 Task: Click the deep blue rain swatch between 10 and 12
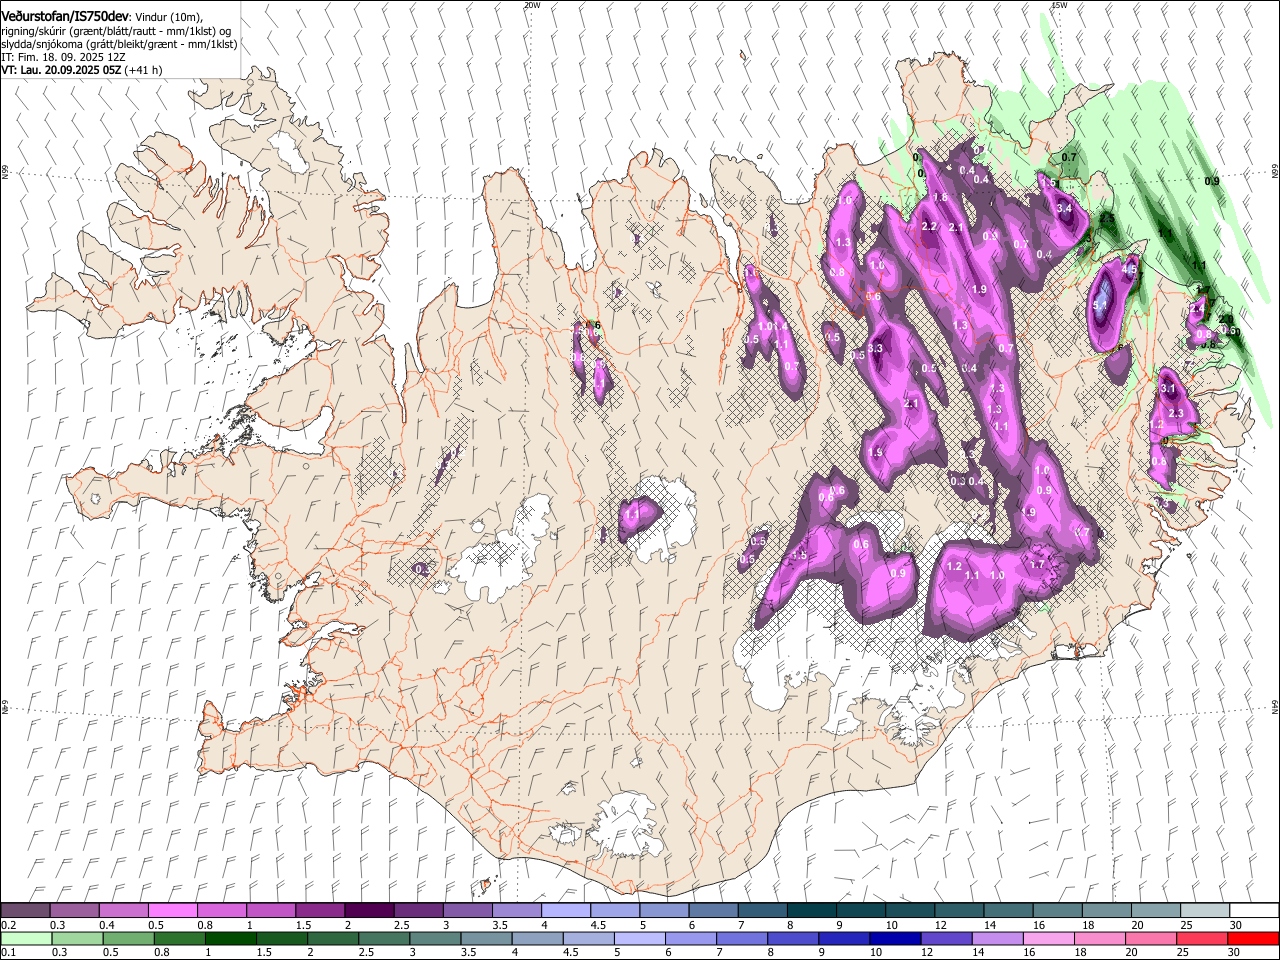click(x=894, y=938)
